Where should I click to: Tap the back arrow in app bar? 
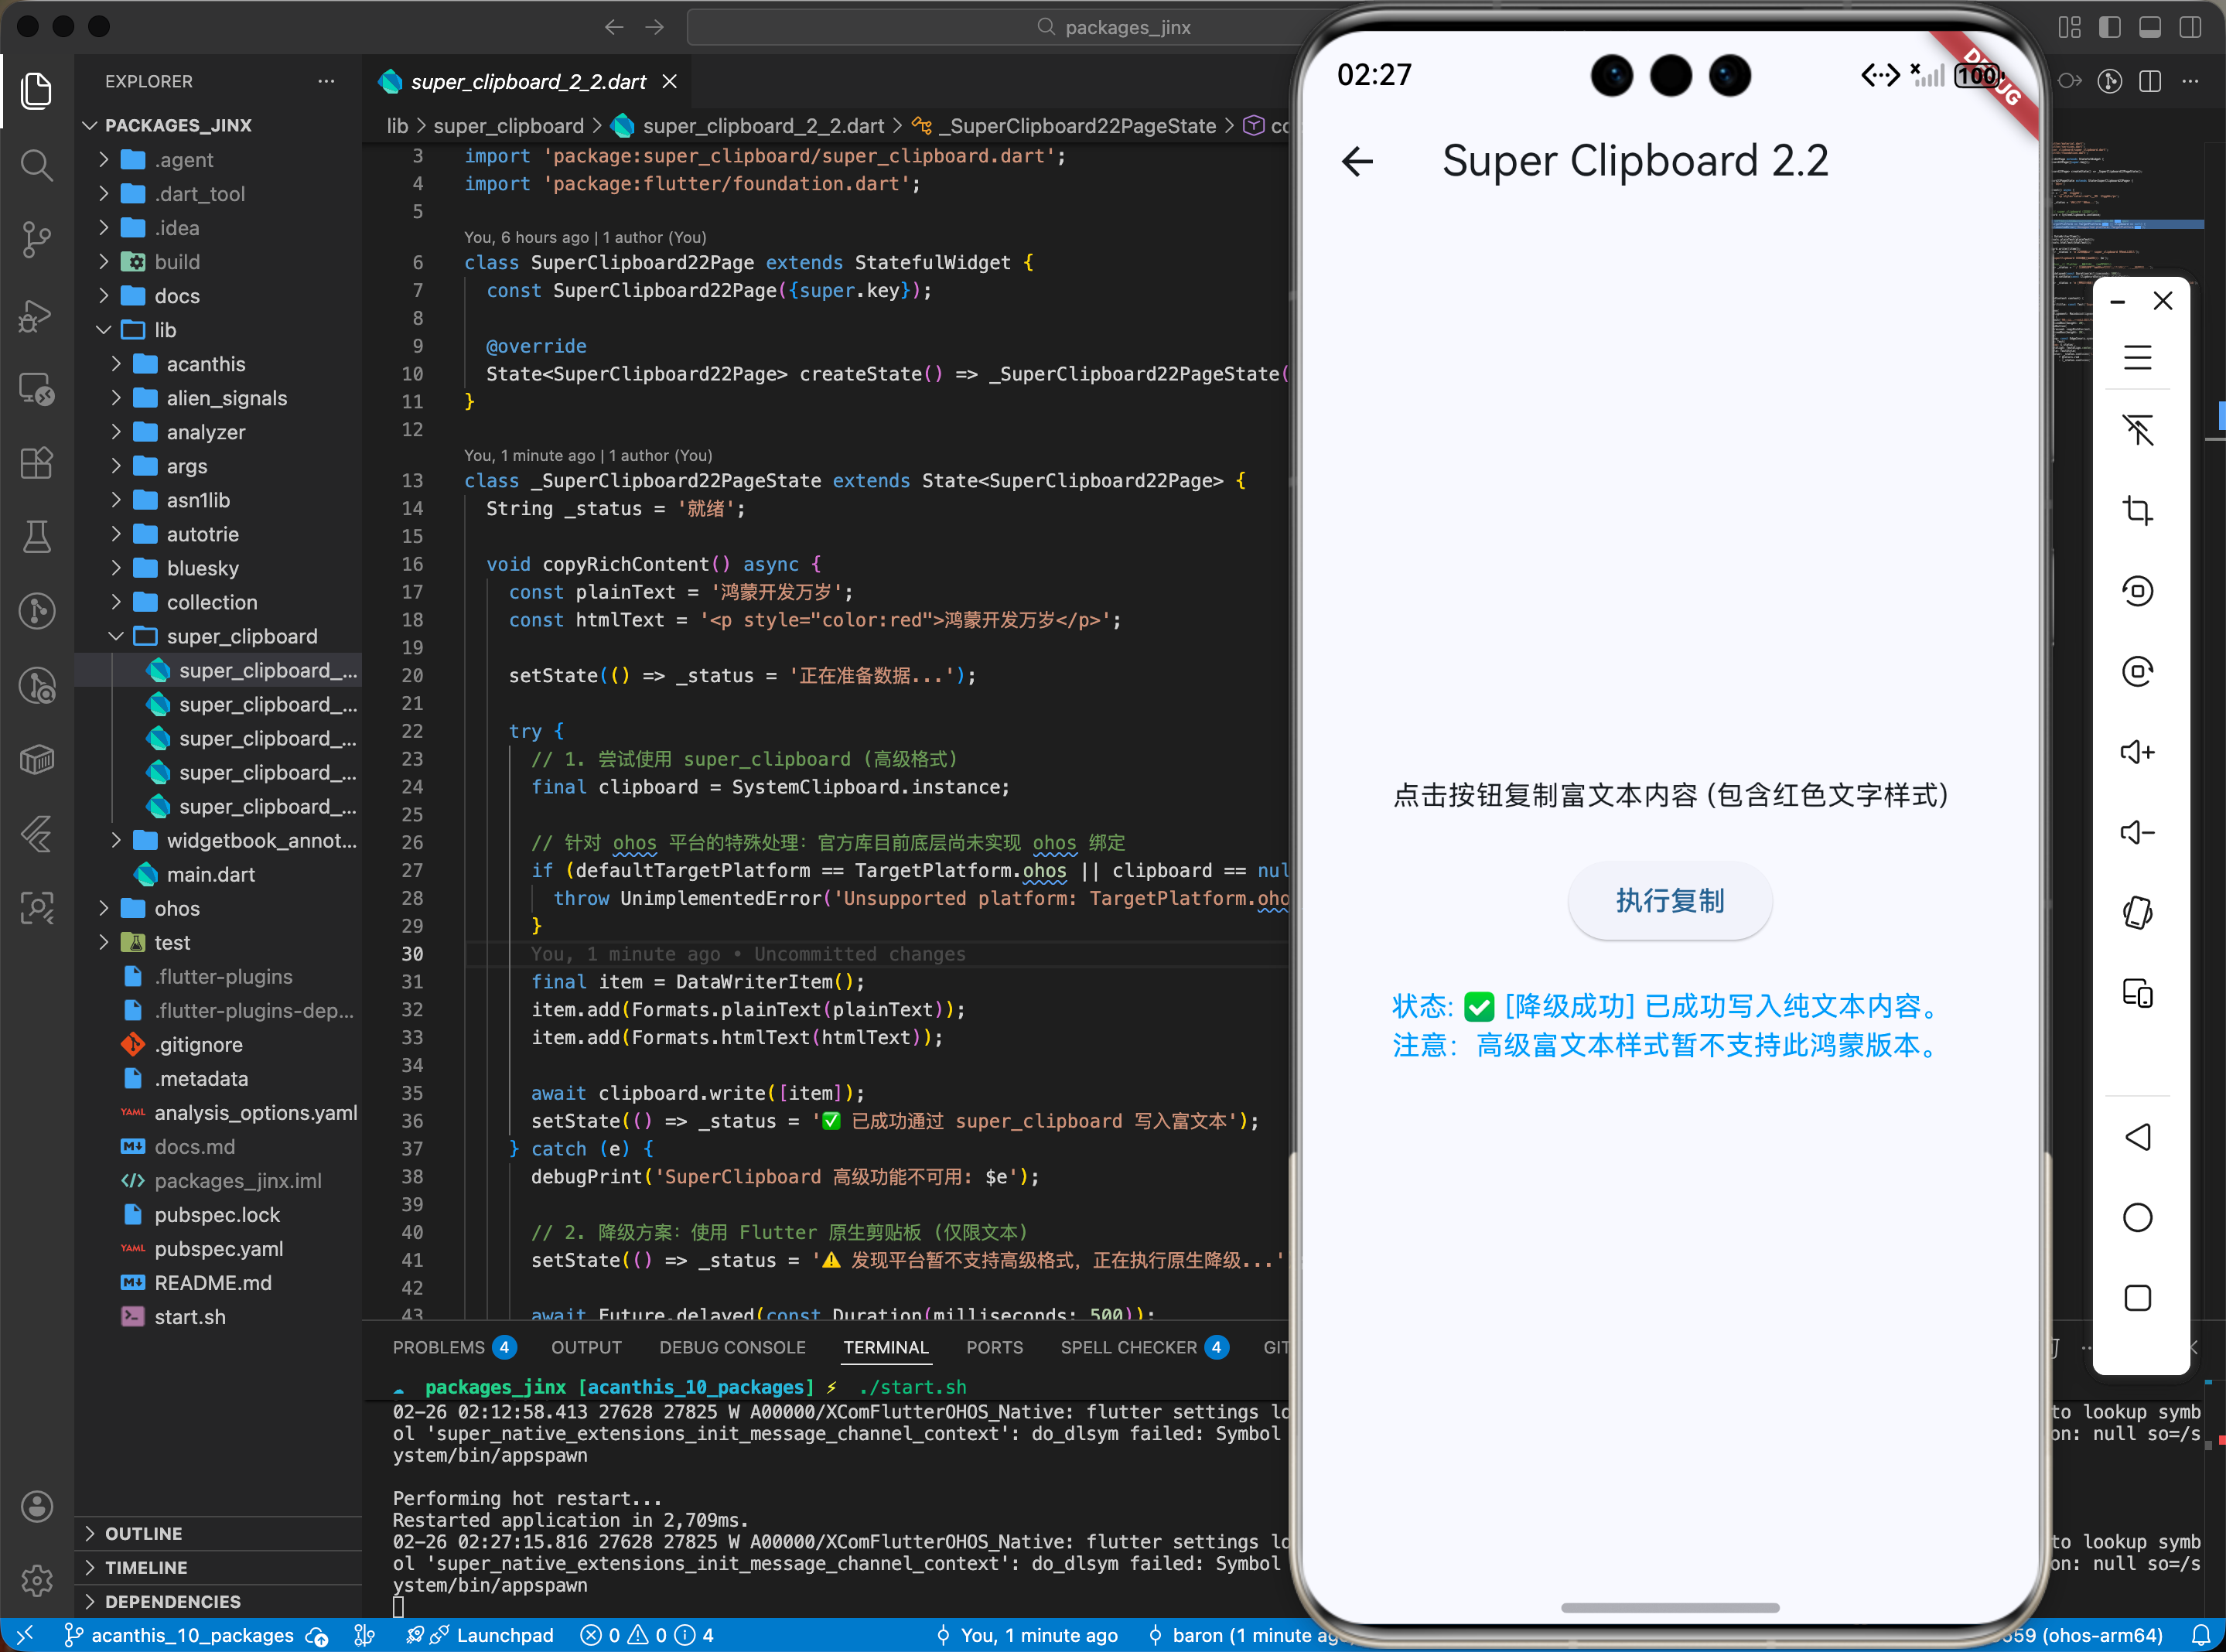(1357, 161)
